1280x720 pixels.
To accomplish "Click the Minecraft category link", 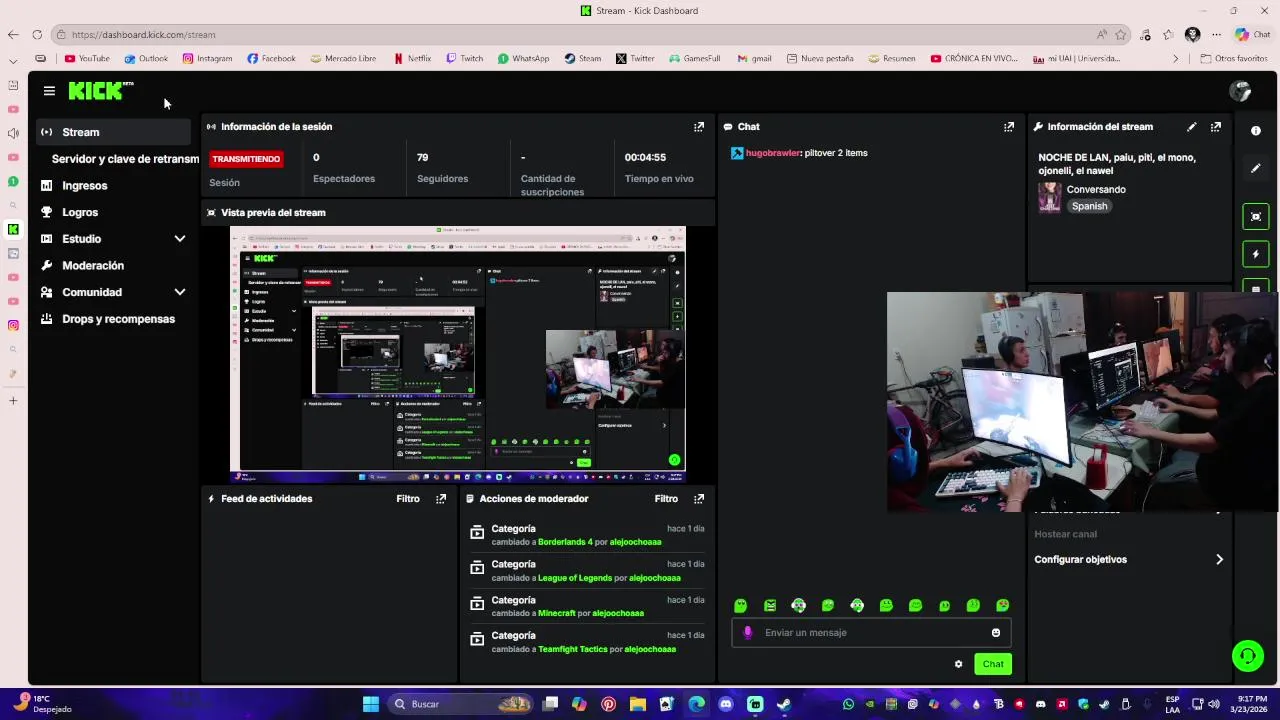I will coord(557,613).
